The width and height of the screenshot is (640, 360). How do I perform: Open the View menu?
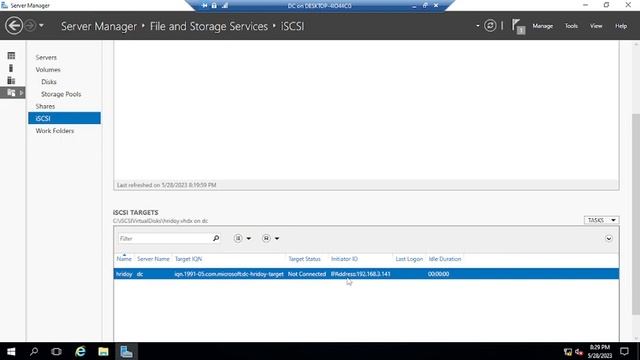(x=596, y=26)
